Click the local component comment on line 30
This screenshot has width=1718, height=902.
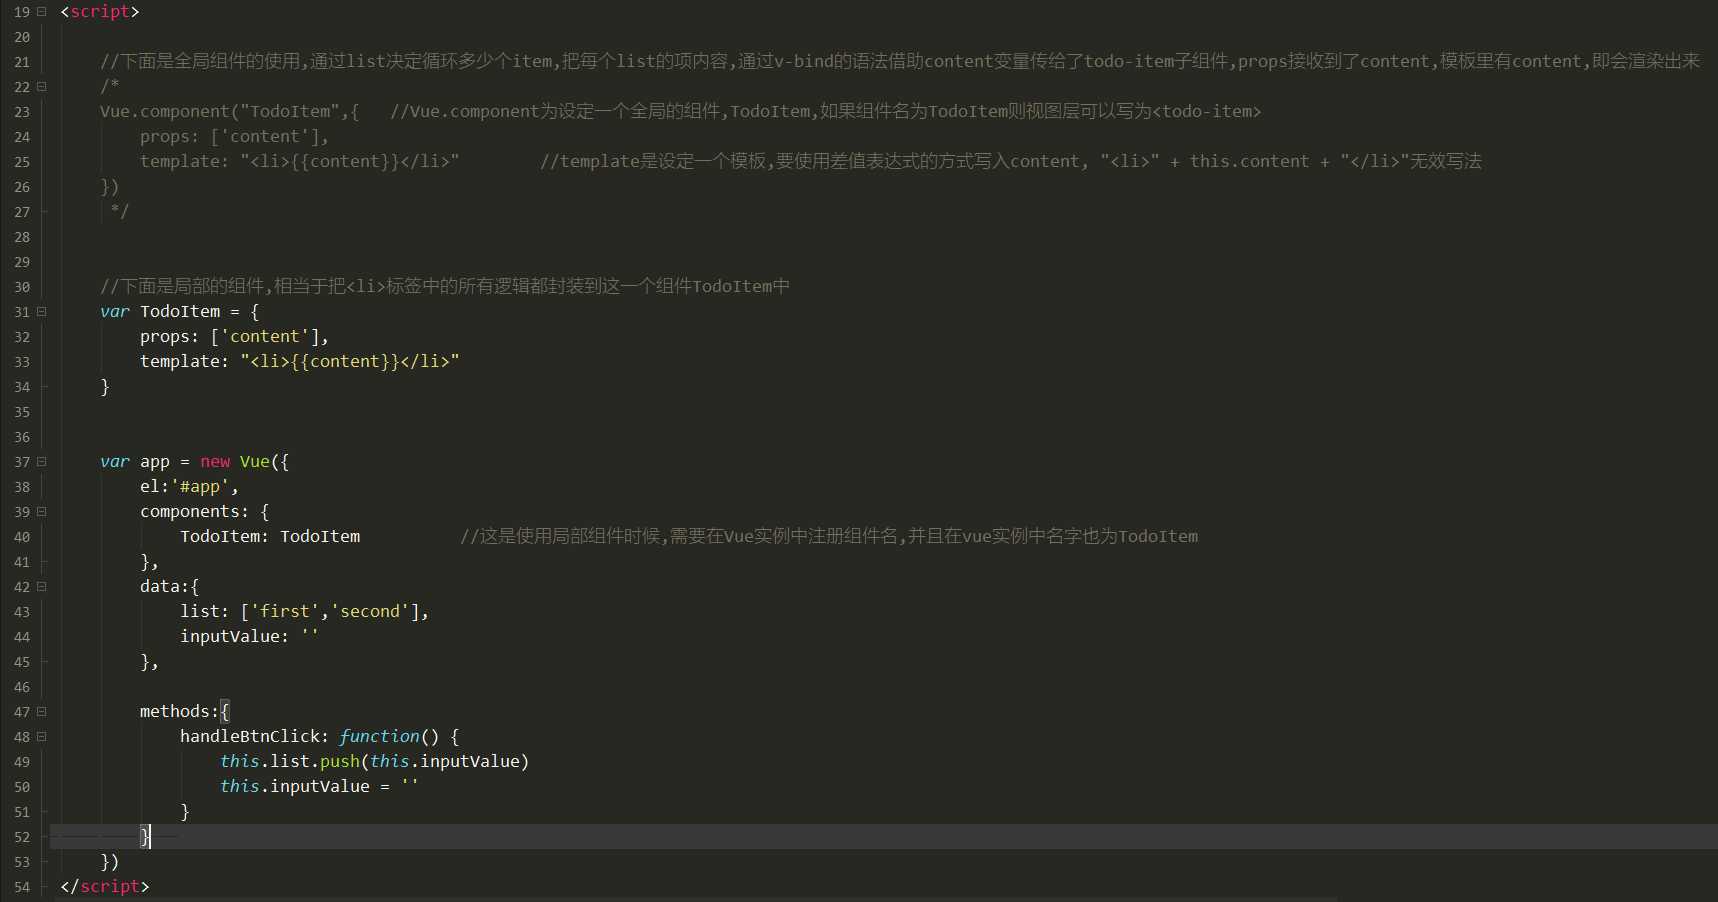tap(445, 287)
